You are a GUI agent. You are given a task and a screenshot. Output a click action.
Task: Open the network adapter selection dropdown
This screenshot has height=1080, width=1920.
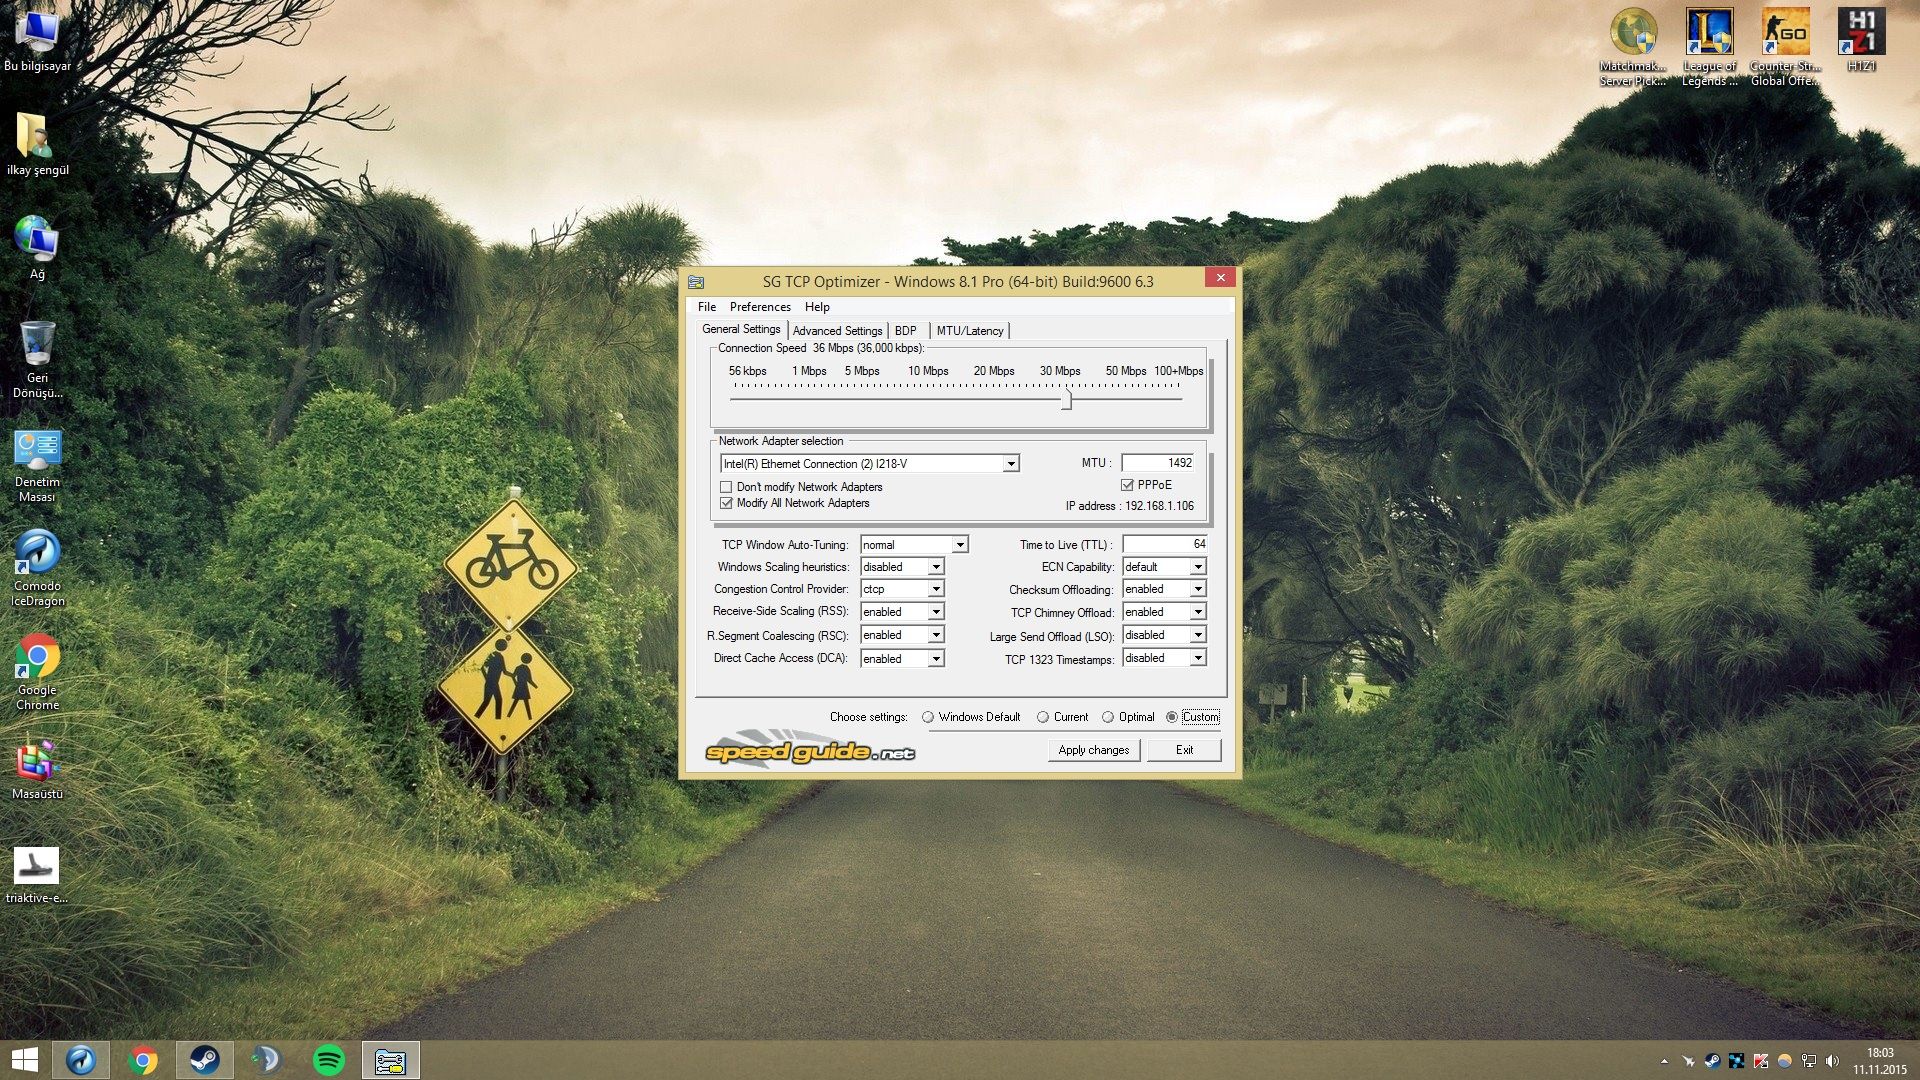click(x=1011, y=464)
